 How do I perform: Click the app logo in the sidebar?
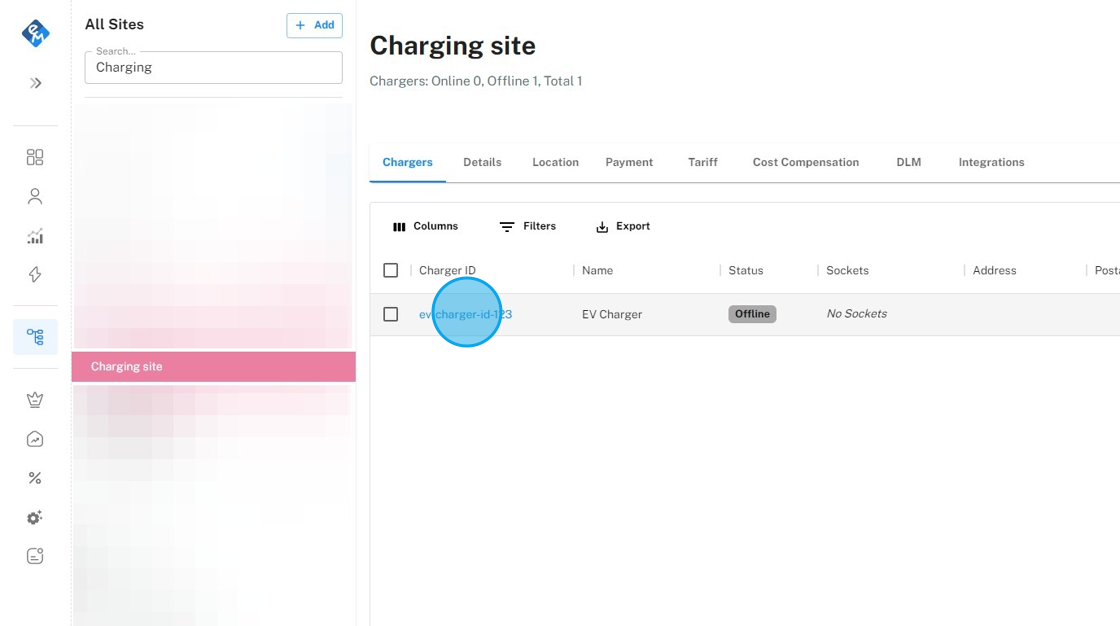[35, 33]
